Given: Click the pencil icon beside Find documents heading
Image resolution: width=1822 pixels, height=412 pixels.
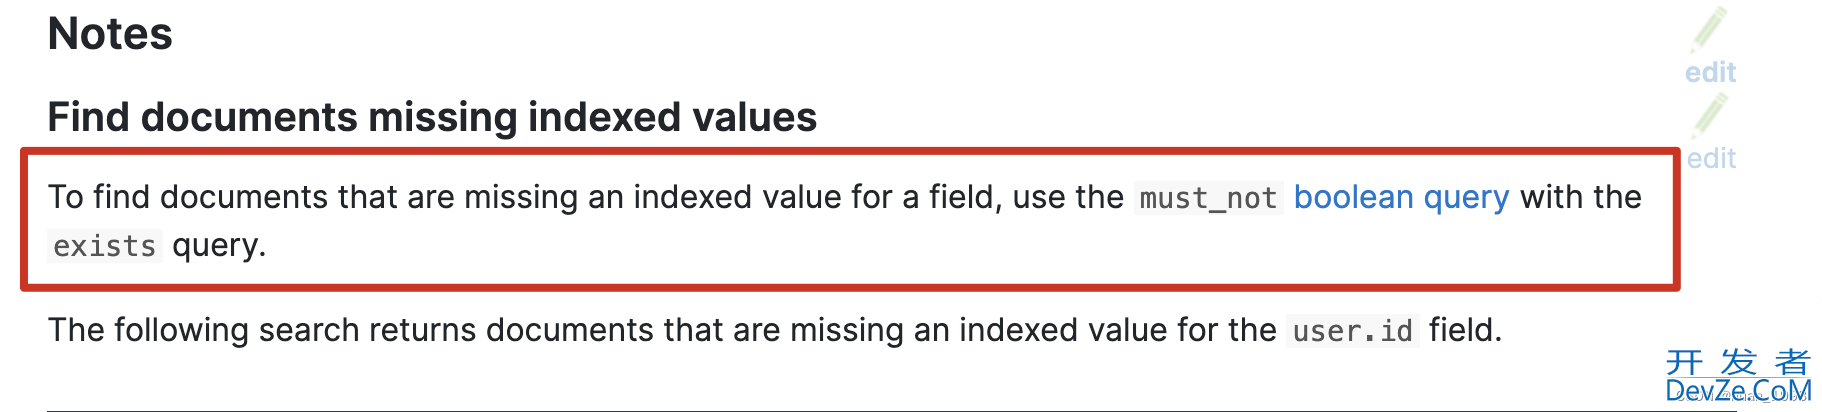Looking at the screenshot, I should tap(1710, 117).
